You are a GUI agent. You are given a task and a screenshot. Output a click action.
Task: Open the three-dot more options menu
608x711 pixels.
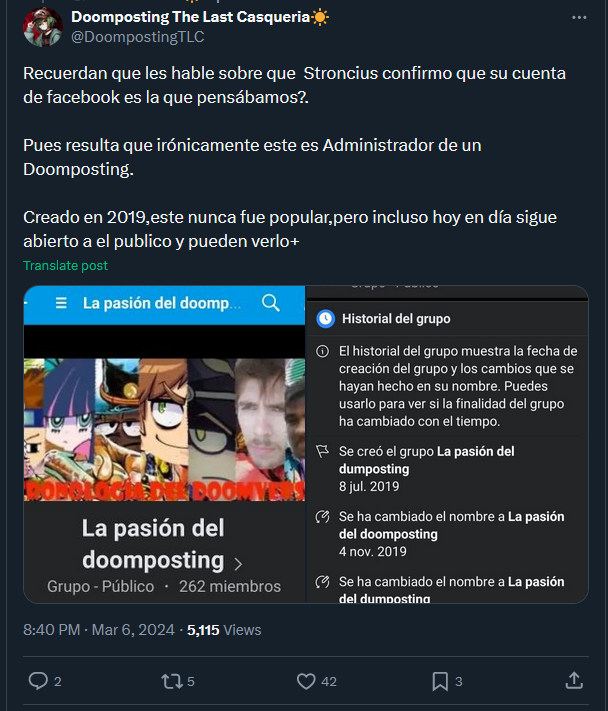tap(579, 18)
